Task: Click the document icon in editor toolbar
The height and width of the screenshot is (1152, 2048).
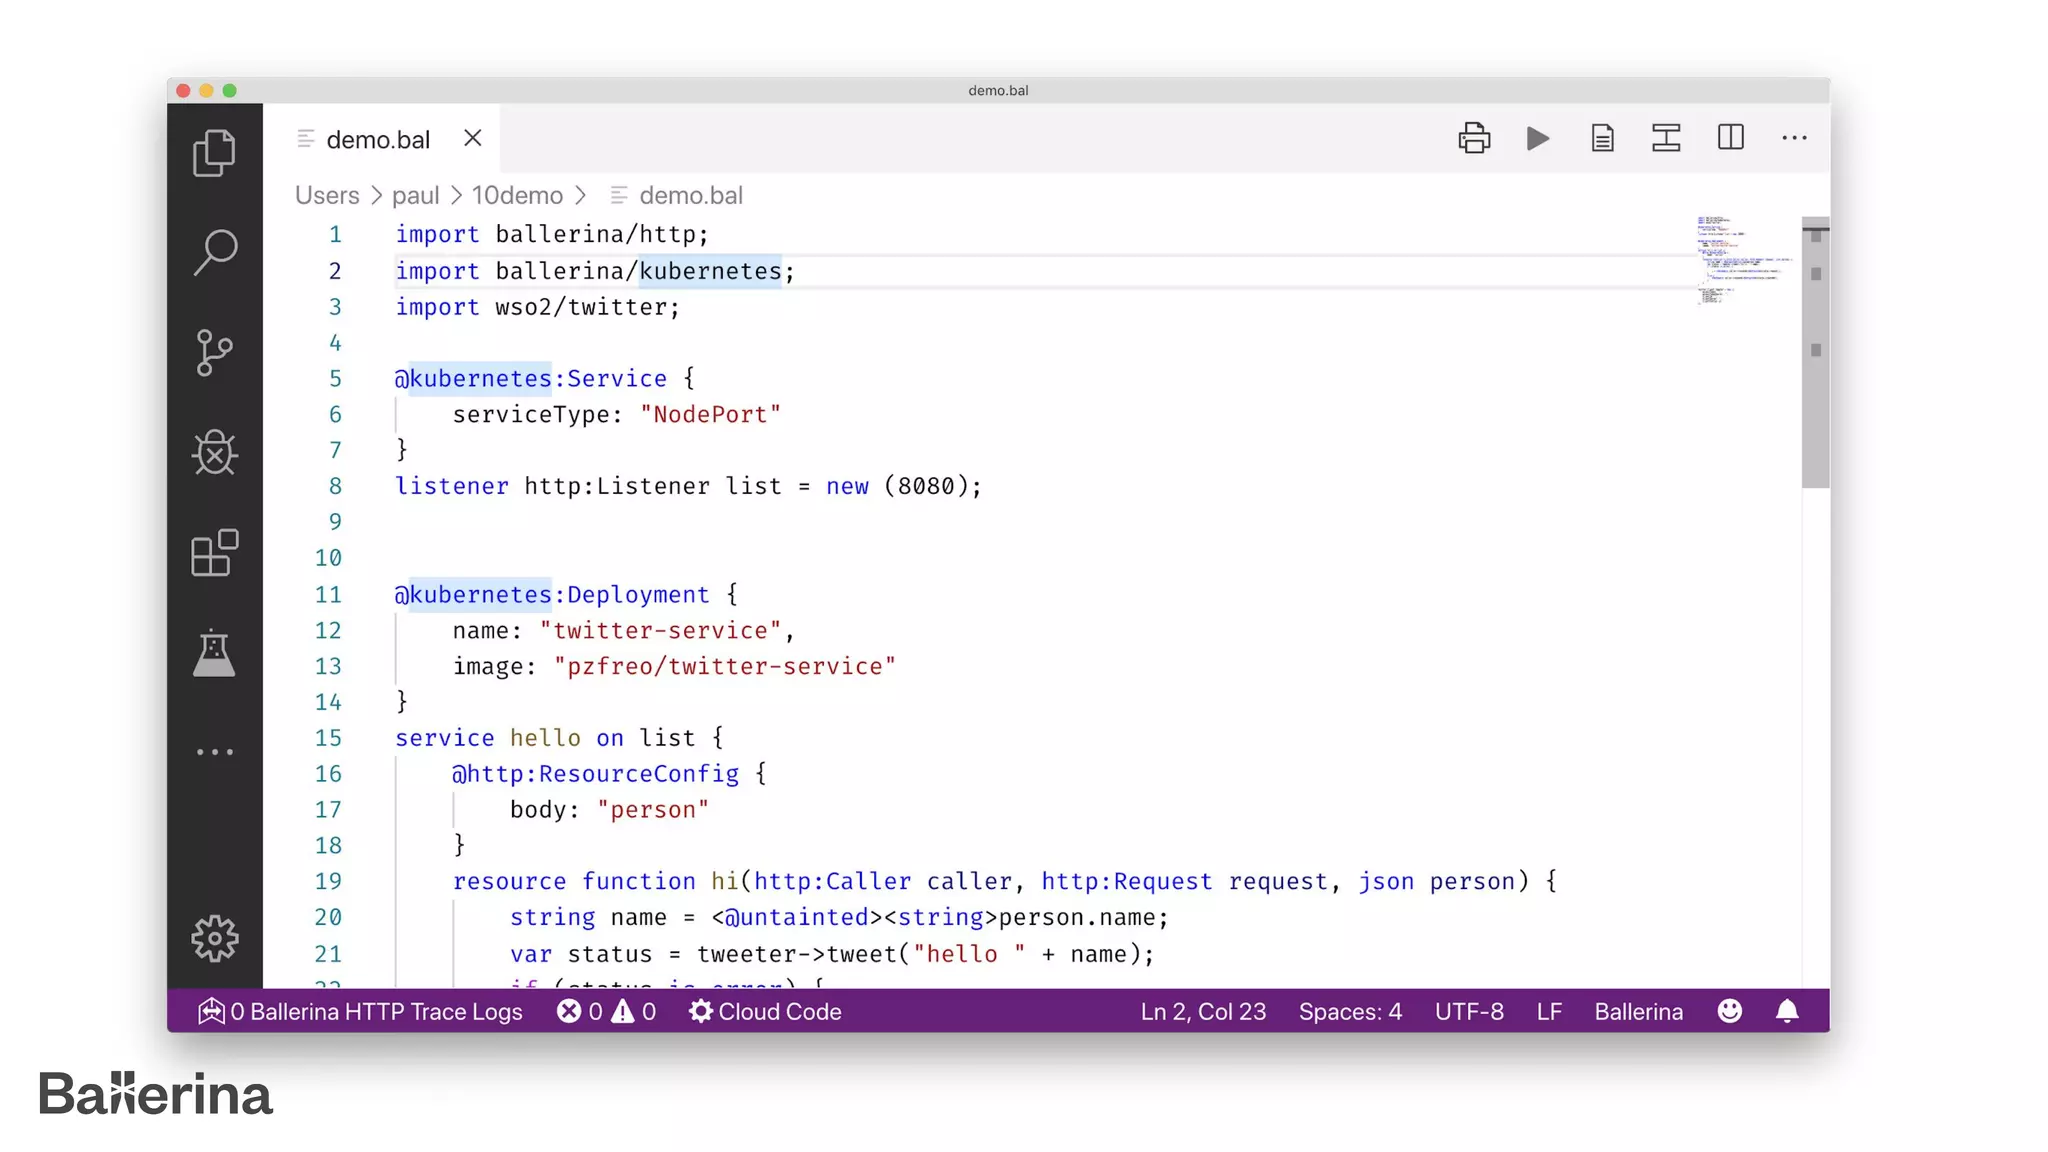Action: click(1602, 138)
